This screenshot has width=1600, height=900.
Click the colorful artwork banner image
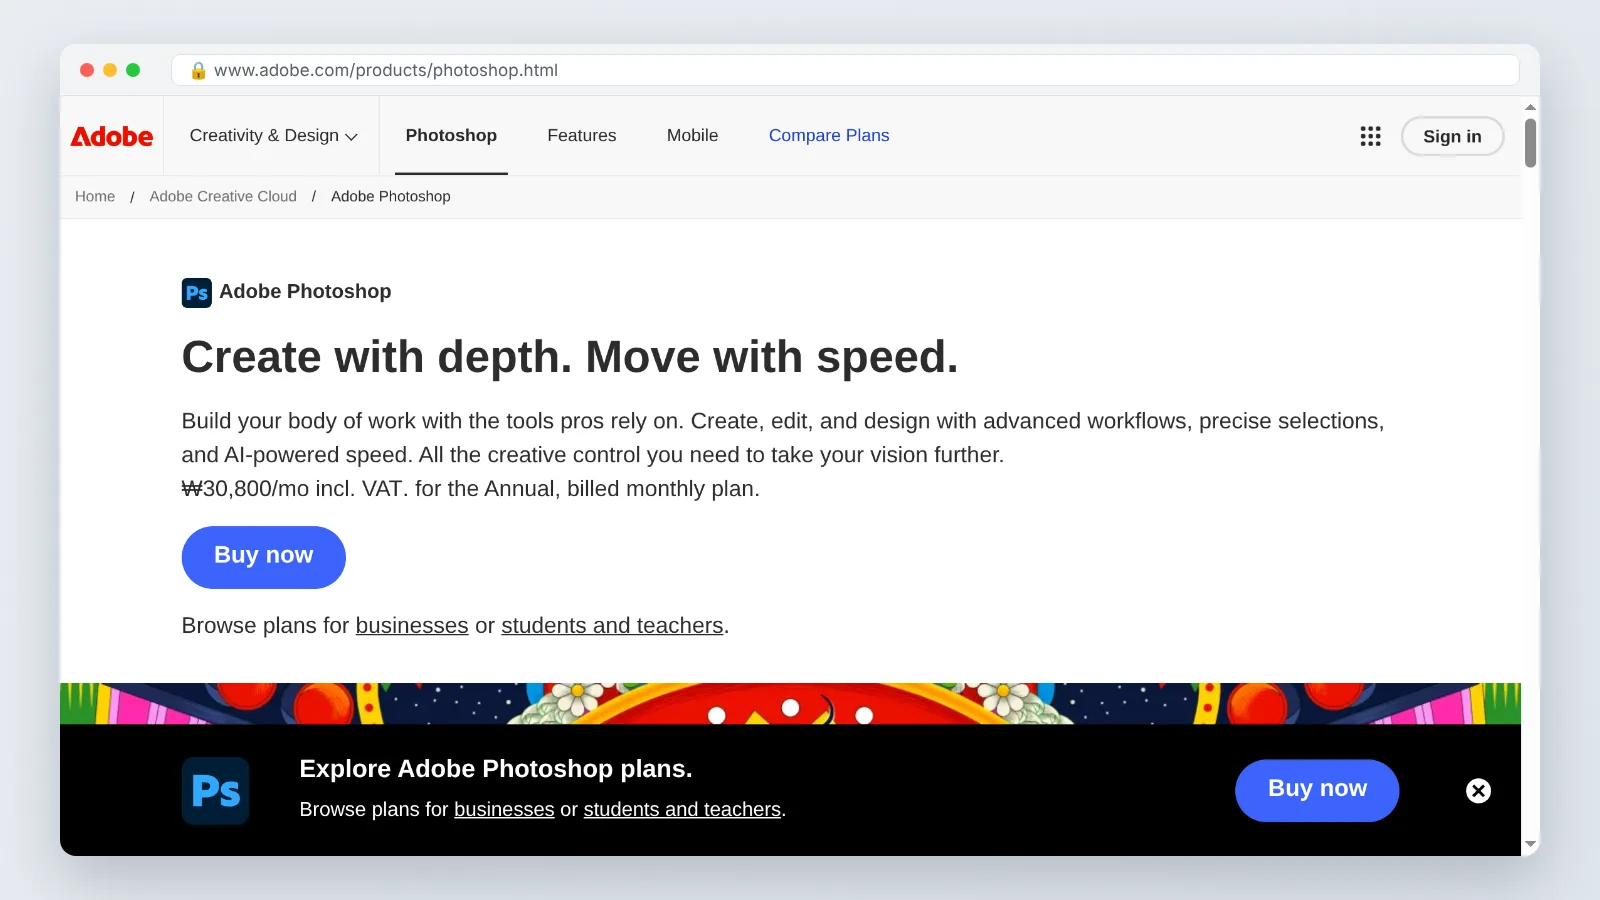(x=790, y=704)
